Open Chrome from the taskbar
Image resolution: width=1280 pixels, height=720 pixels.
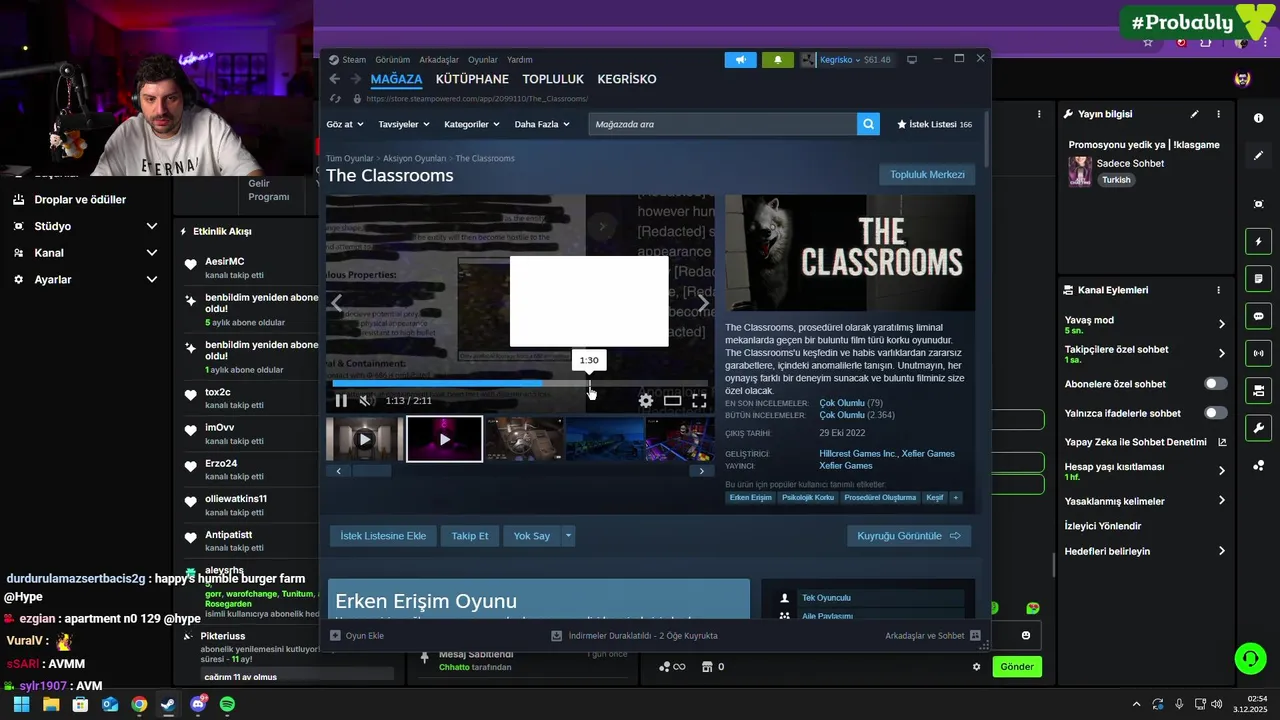[x=139, y=704]
